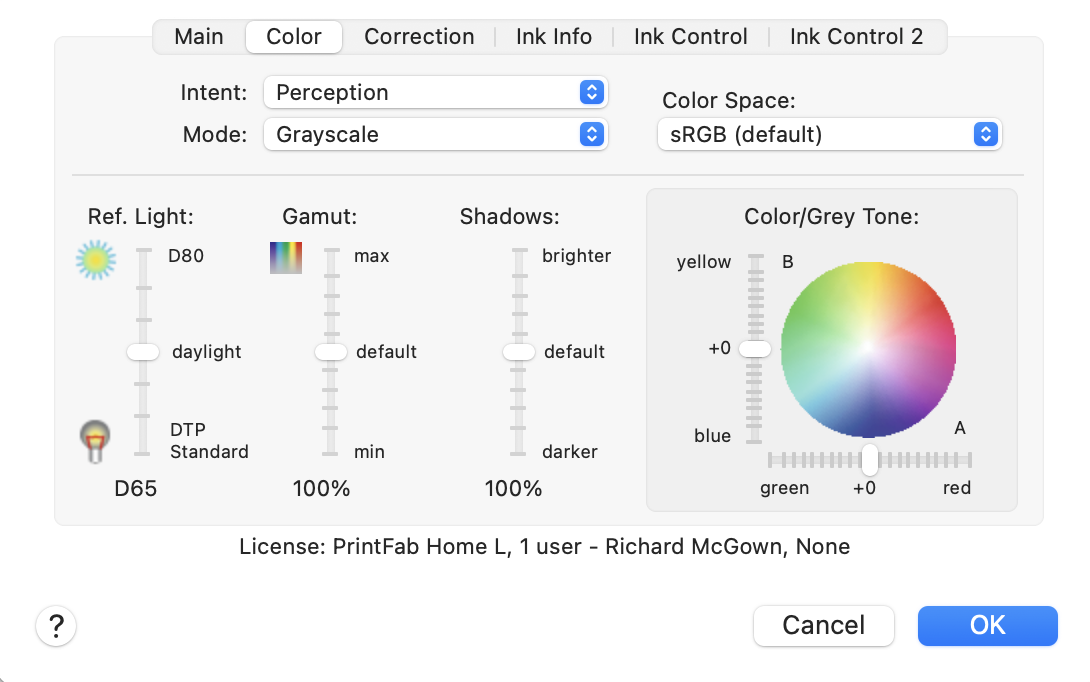The image size is (1090, 682).
Task: Open the Ink Info tab
Action: click(x=554, y=37)
